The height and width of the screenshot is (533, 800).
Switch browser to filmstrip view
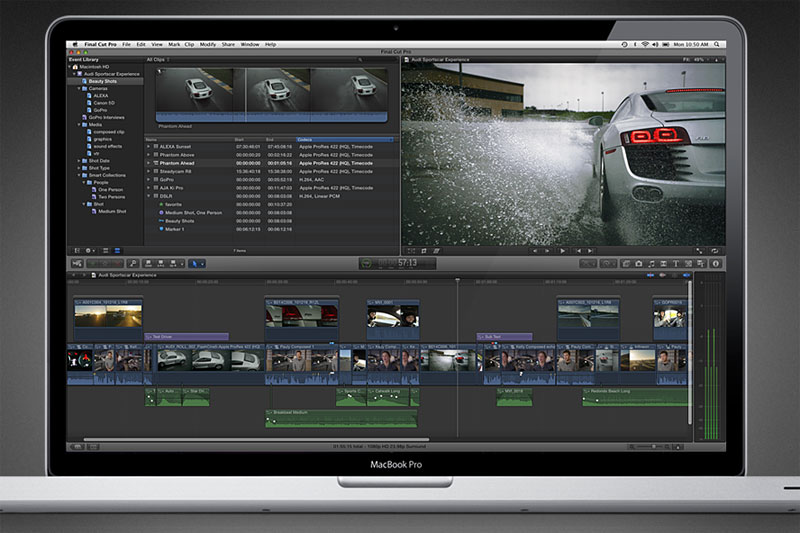[x=106, y=250]
